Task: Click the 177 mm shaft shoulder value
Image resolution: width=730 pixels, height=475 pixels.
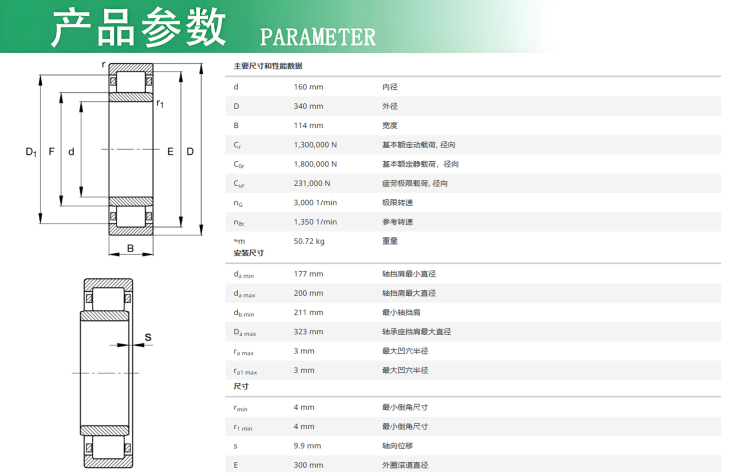Action: tap(308, 274)
